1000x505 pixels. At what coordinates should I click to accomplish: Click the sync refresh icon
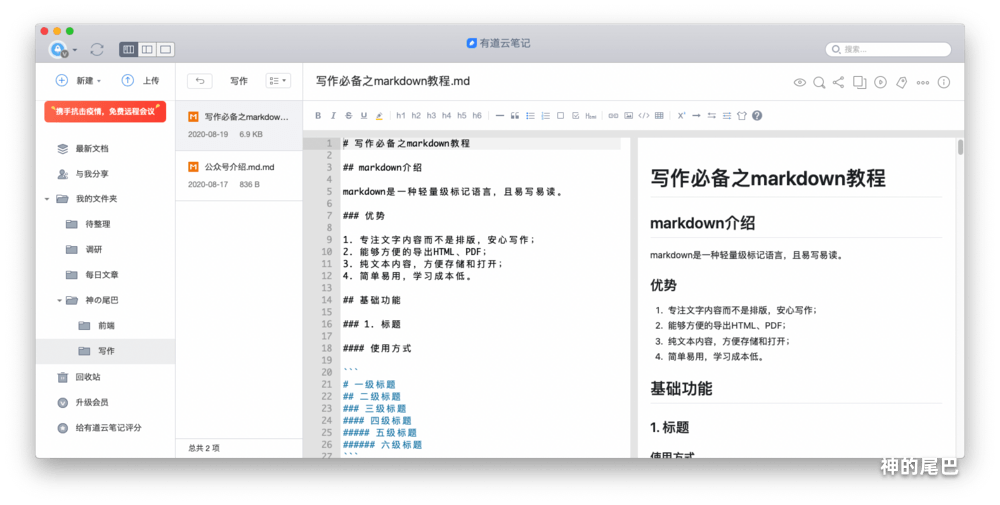pyautogui.click(x=97, y=49)
